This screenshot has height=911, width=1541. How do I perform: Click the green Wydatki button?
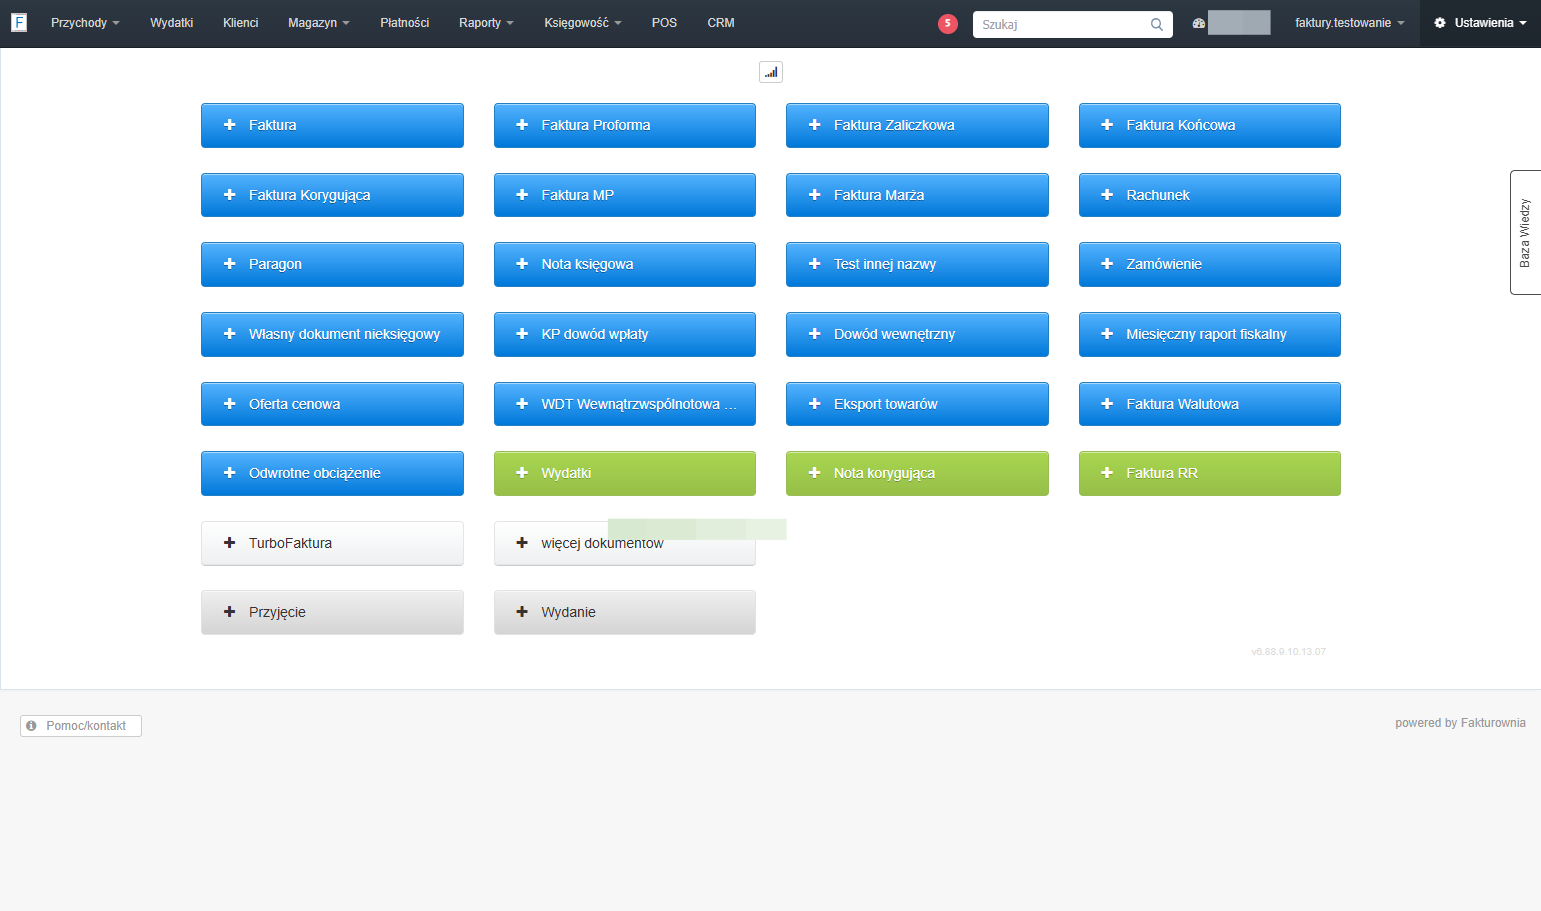(x=625, y=473)
